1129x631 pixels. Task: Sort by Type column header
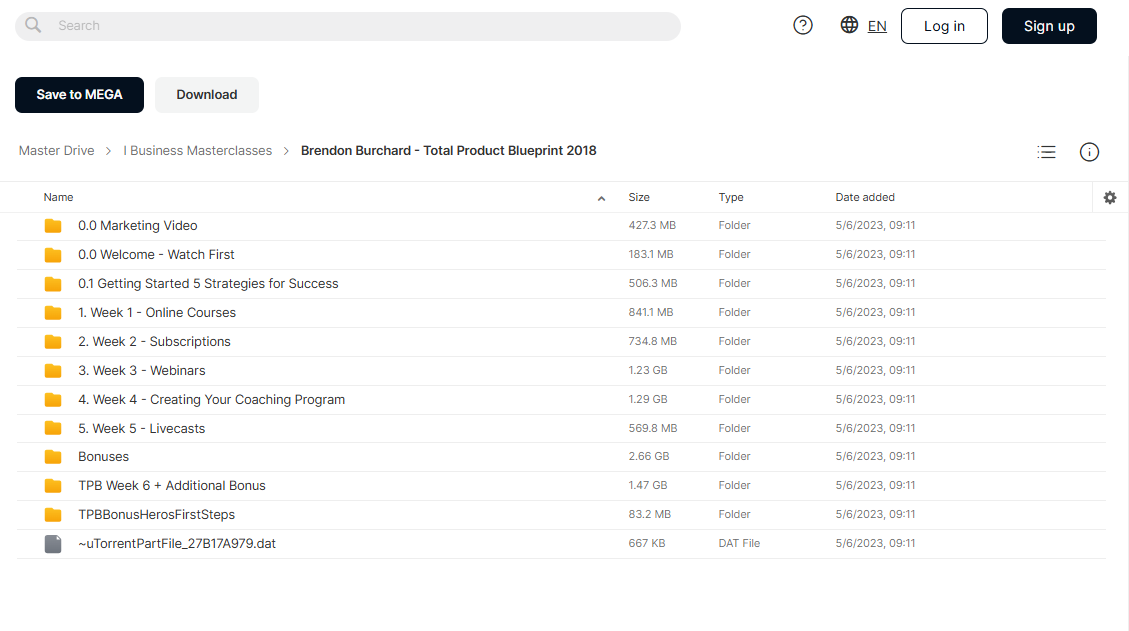731,197
